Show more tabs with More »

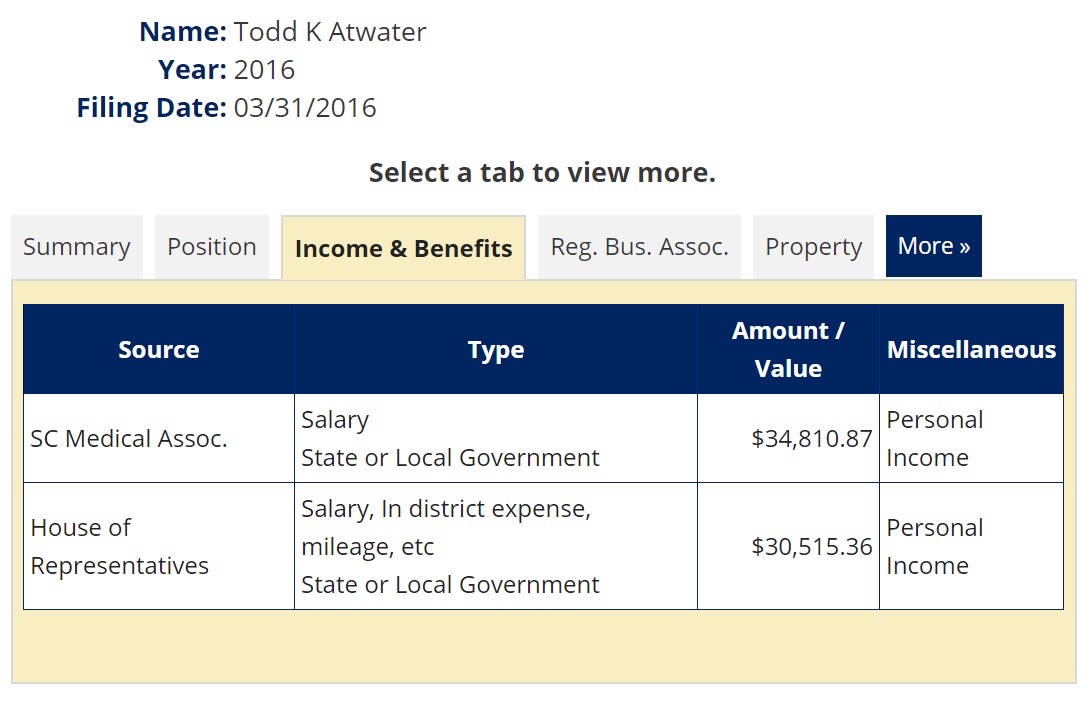(x=934, y=246)
